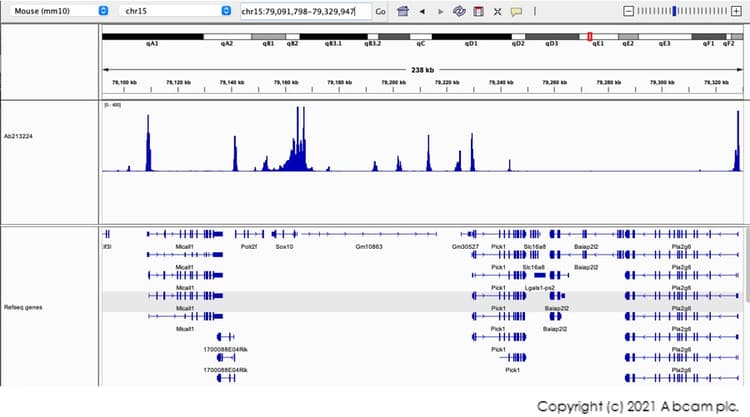Click the Sox10 gene feature
The image size is (750, 417).
click(285, 233)
